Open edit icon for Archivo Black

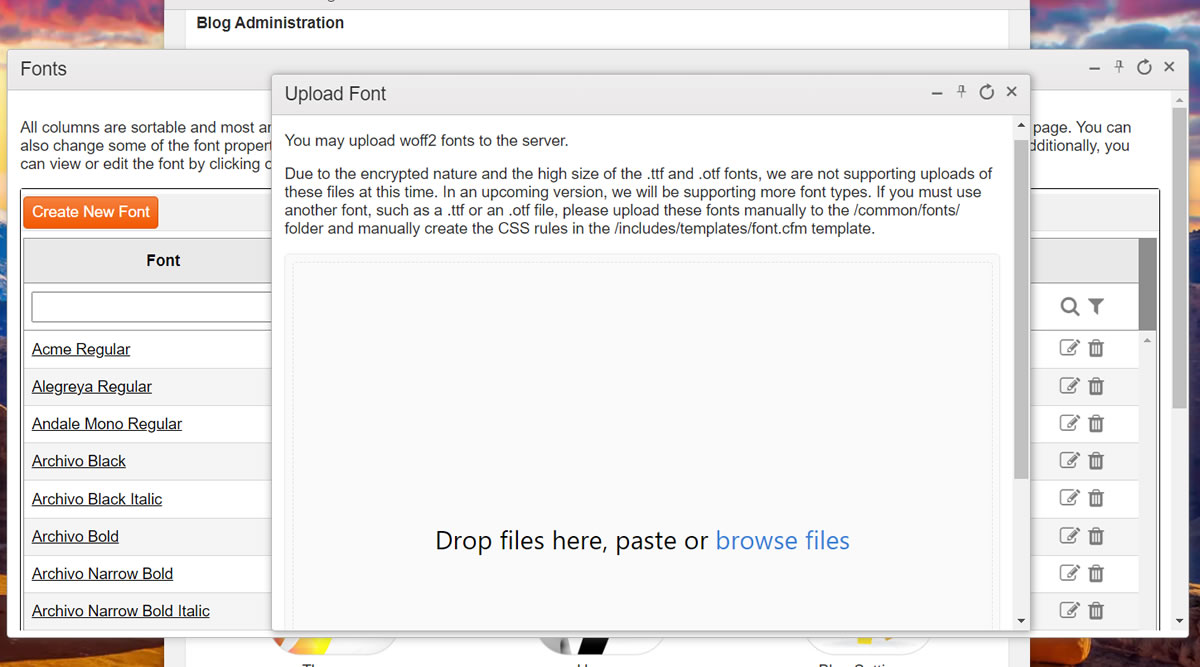click(x=1069, y=460)
